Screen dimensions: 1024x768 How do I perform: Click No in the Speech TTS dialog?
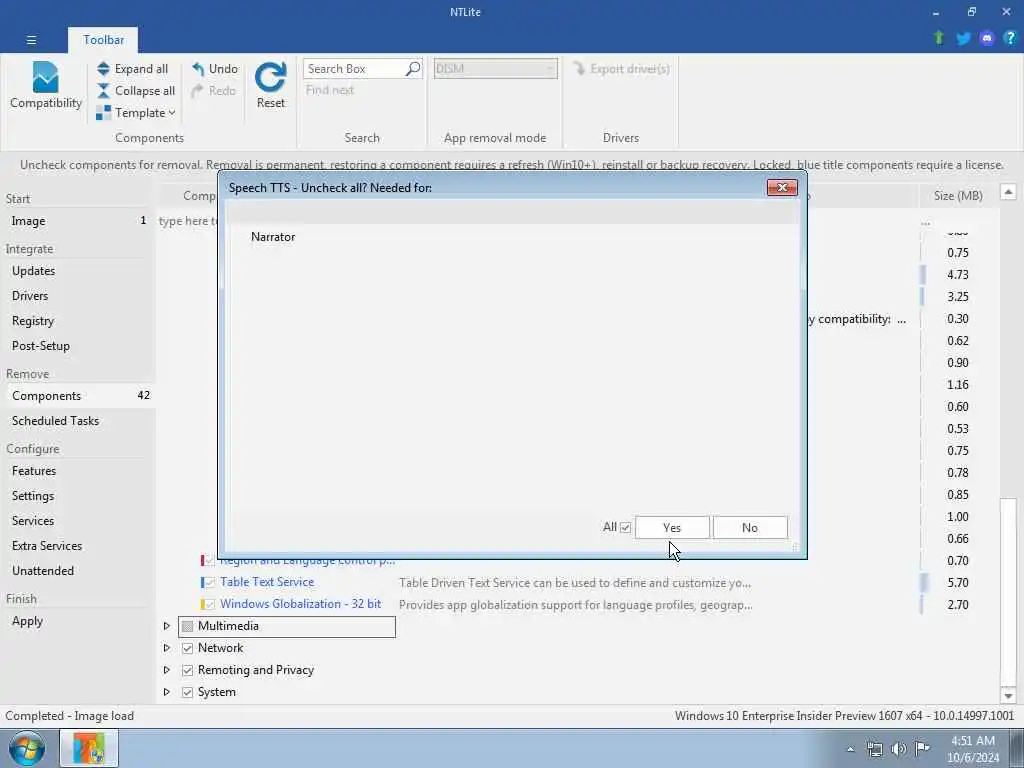(x=750, y=528)
